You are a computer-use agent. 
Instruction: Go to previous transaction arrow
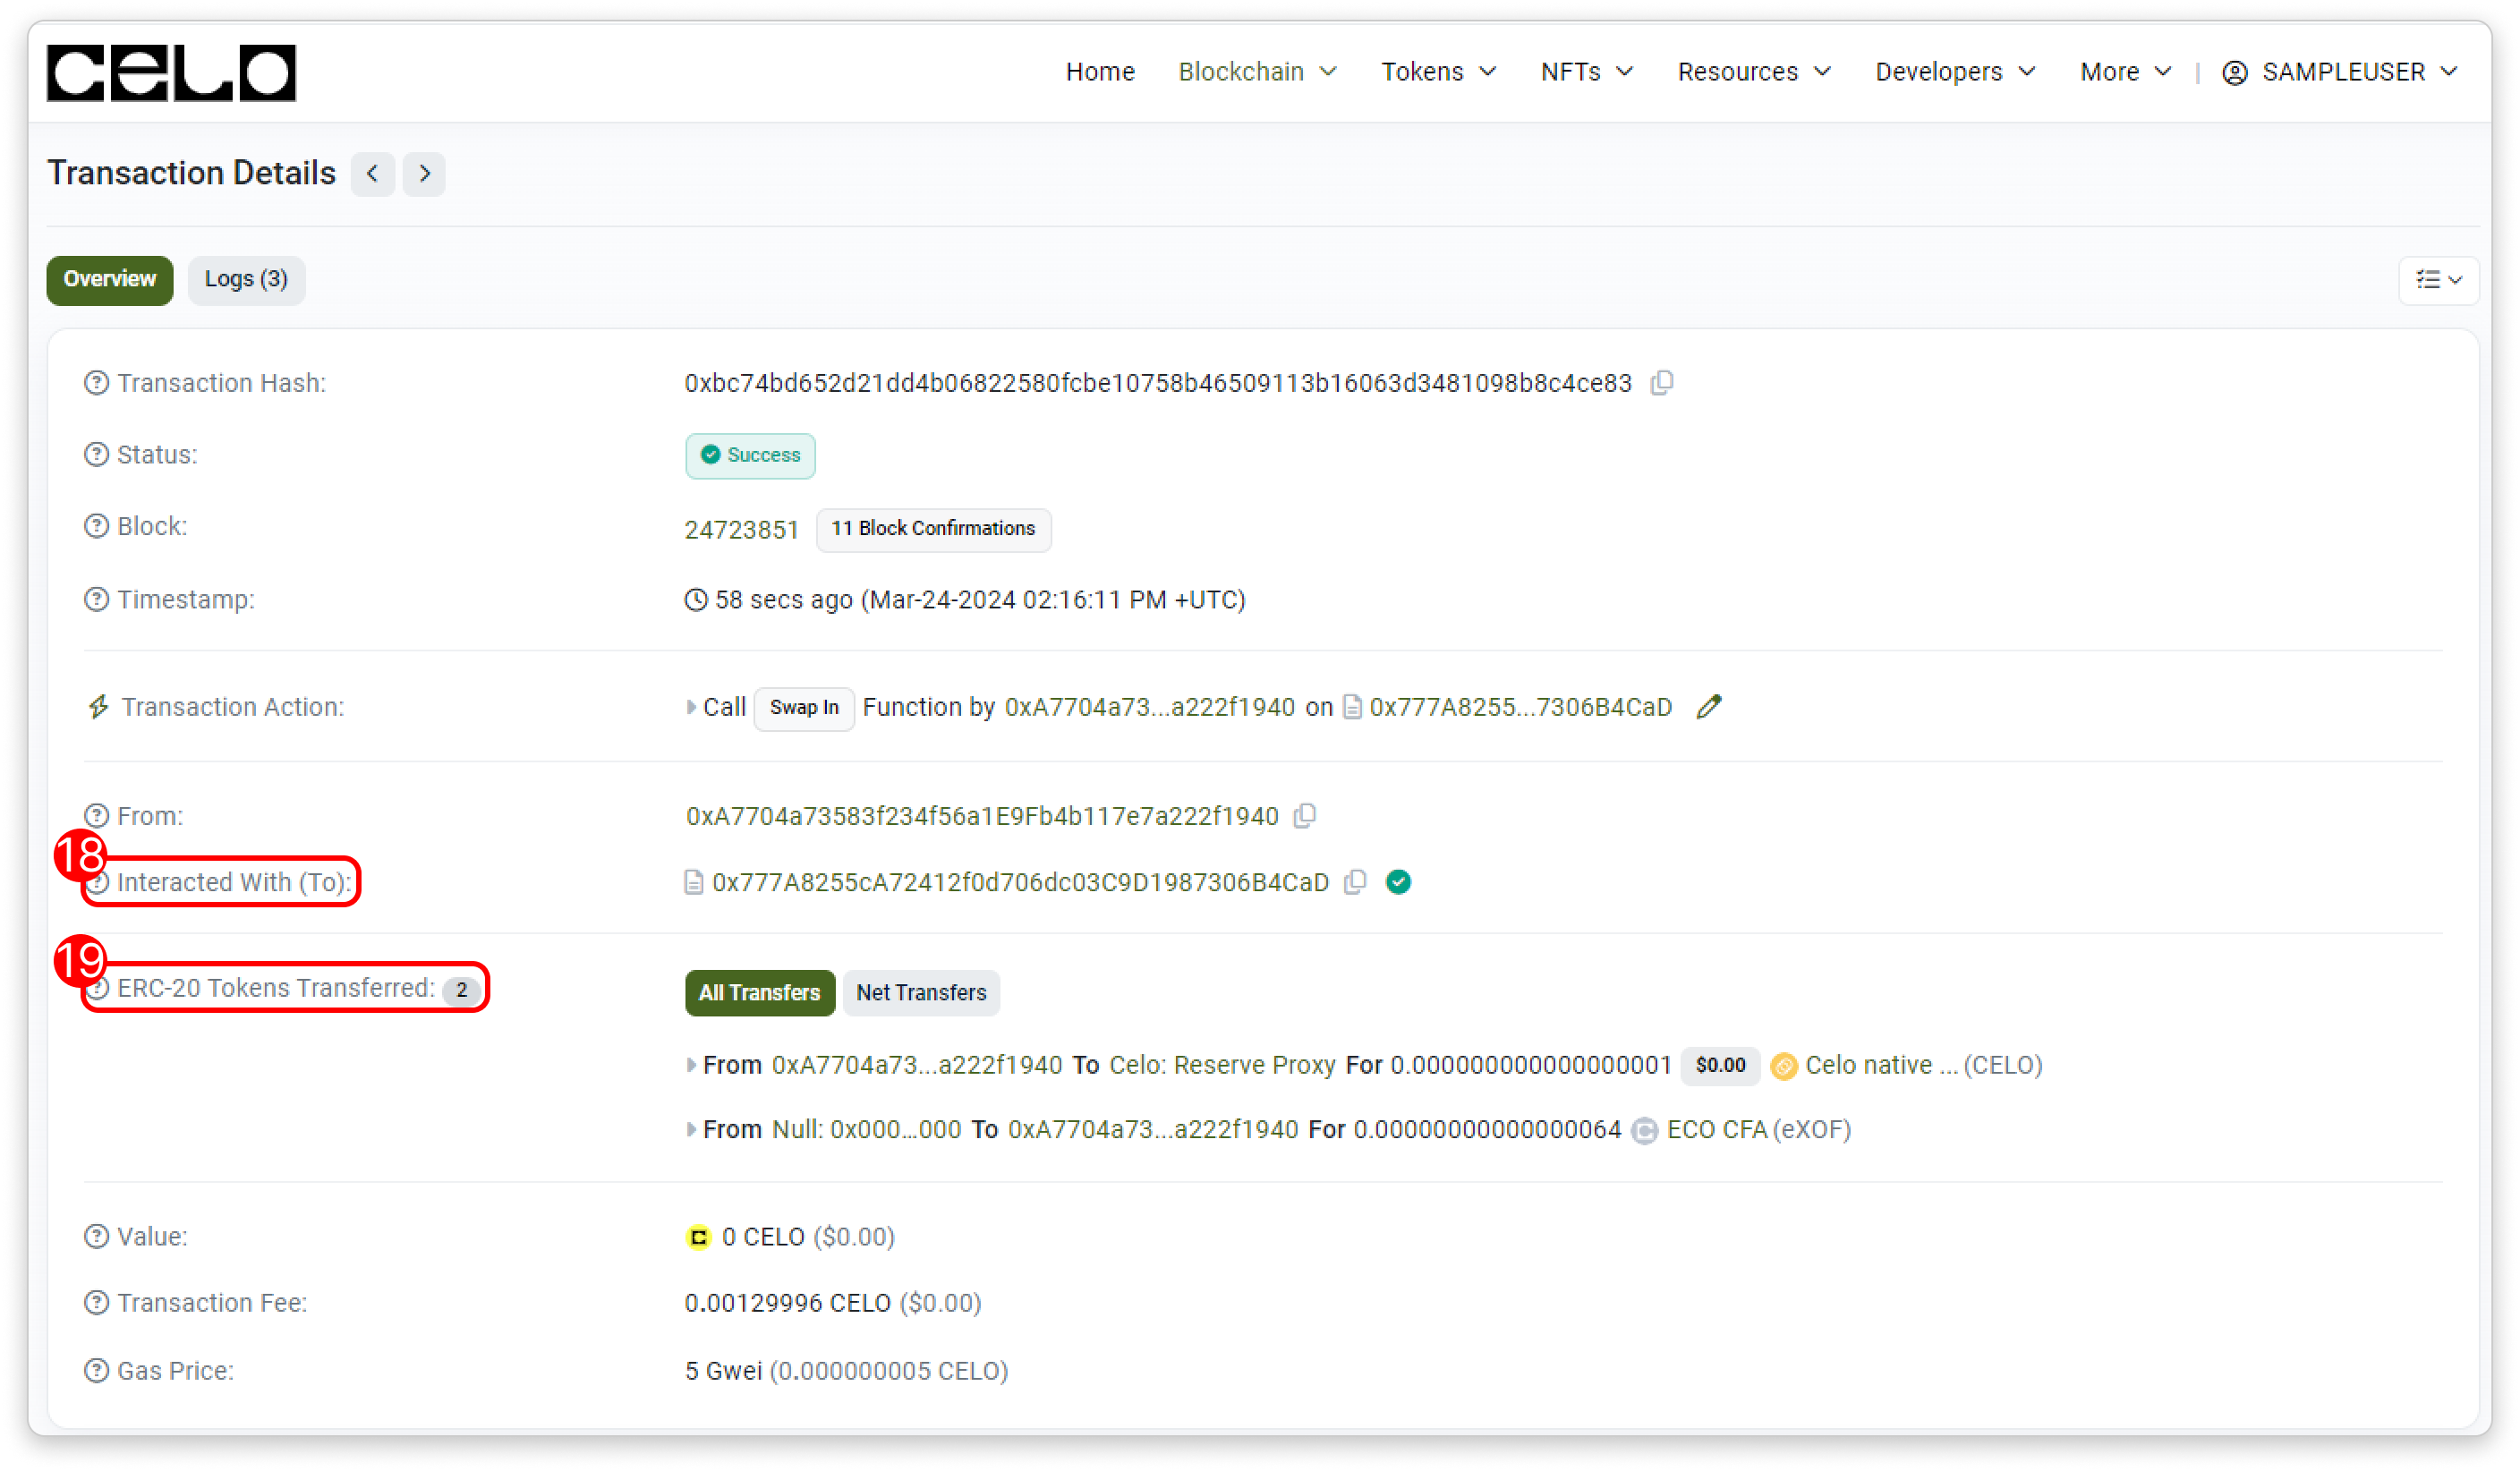pyautogui.click(x=372, y=174)
